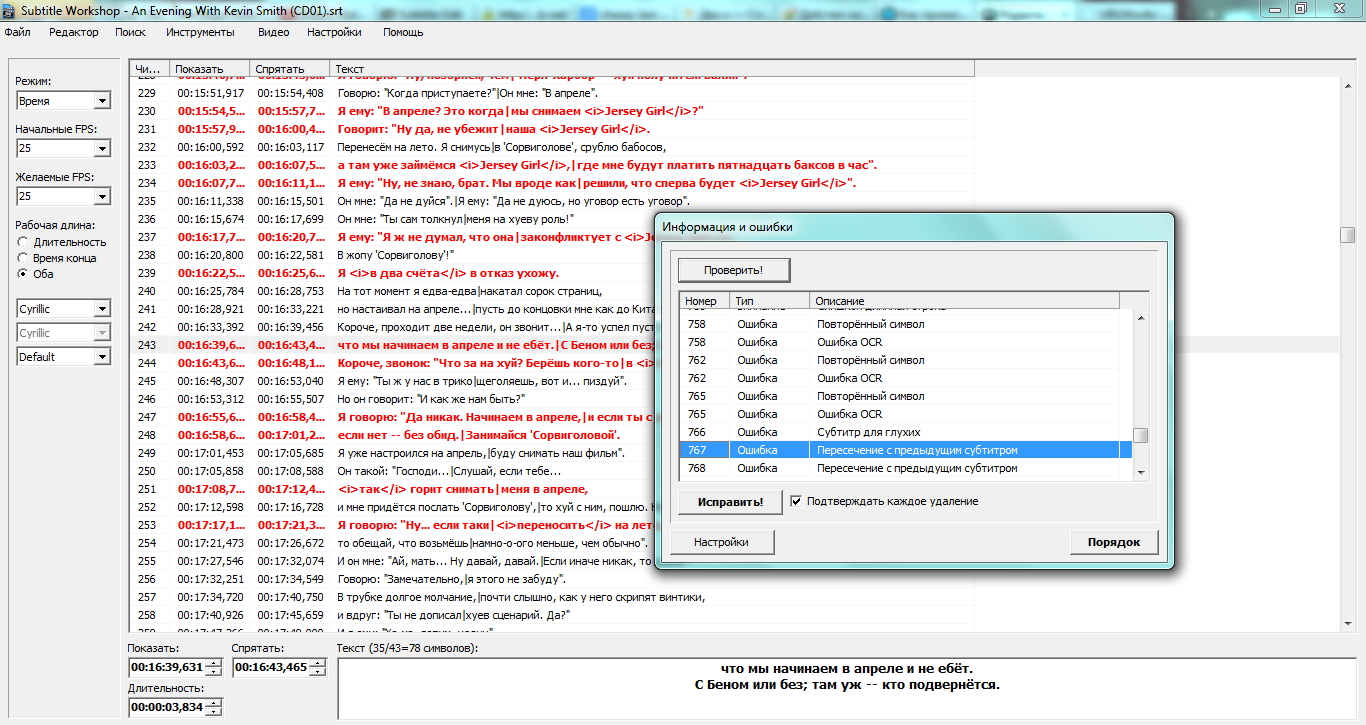Increase Длительность value with up arrow

[x=215, y=703]
